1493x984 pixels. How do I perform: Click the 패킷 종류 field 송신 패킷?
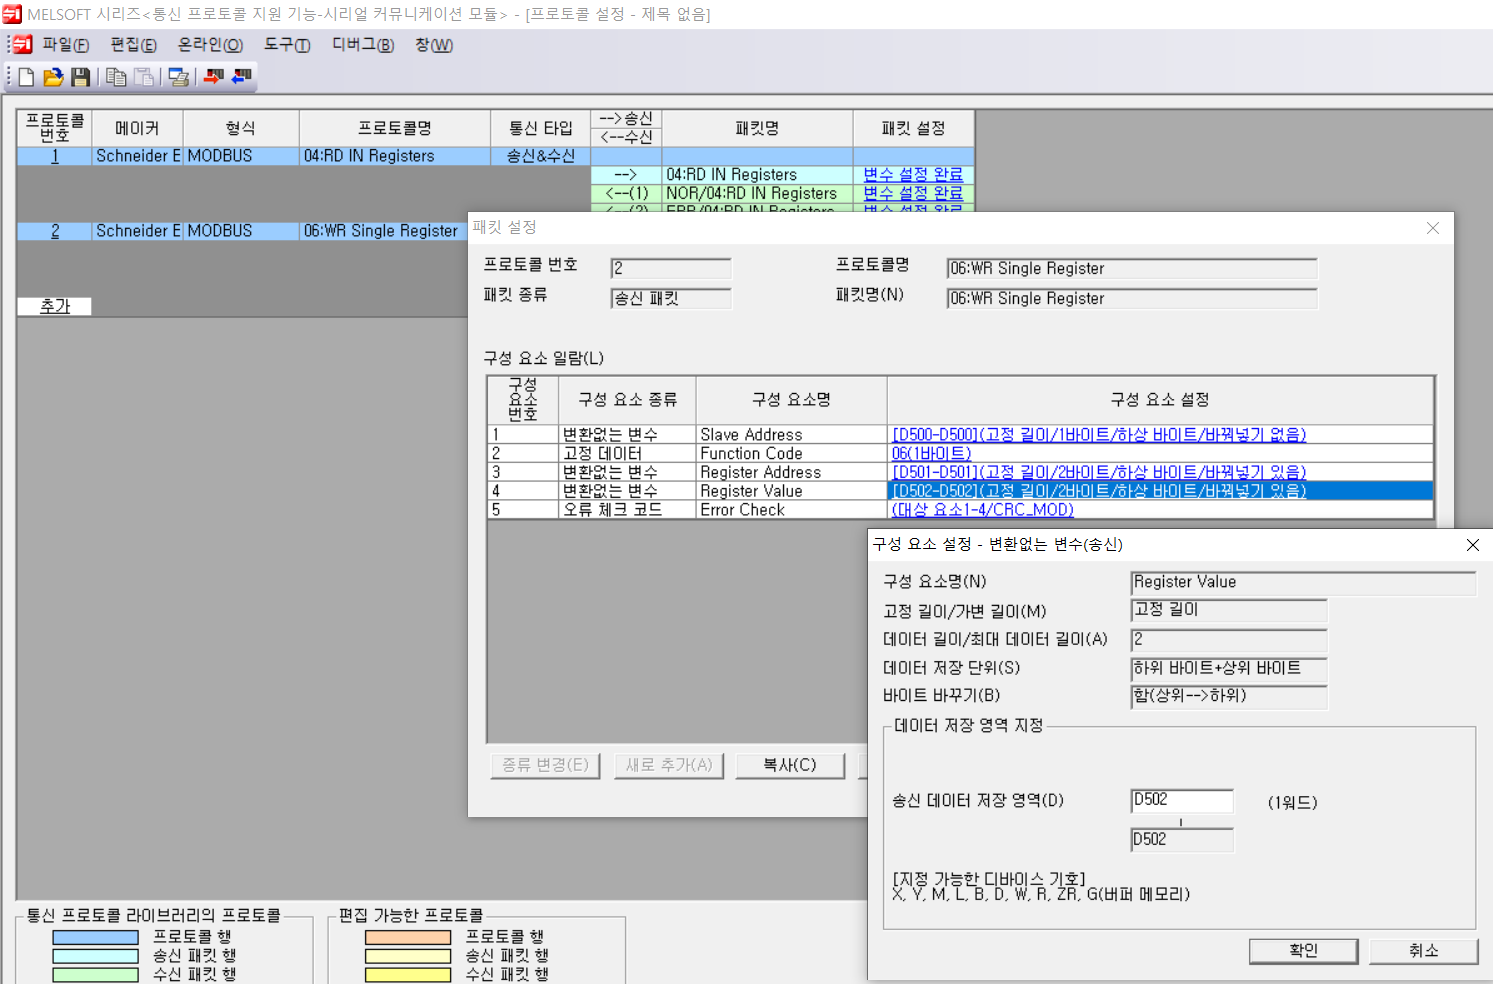tap(671, 298)
